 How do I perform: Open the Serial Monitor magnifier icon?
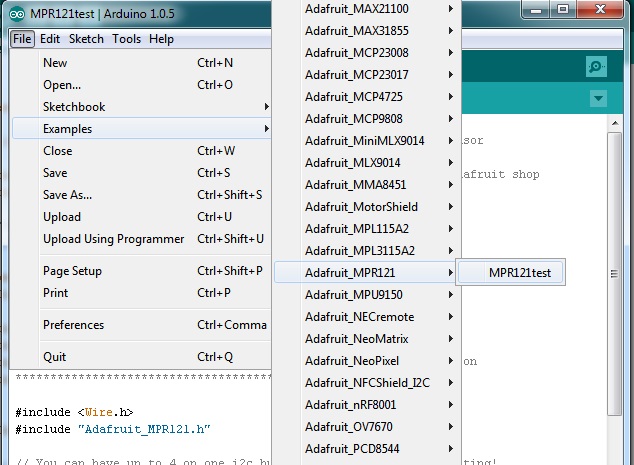(x=596, y=66)
